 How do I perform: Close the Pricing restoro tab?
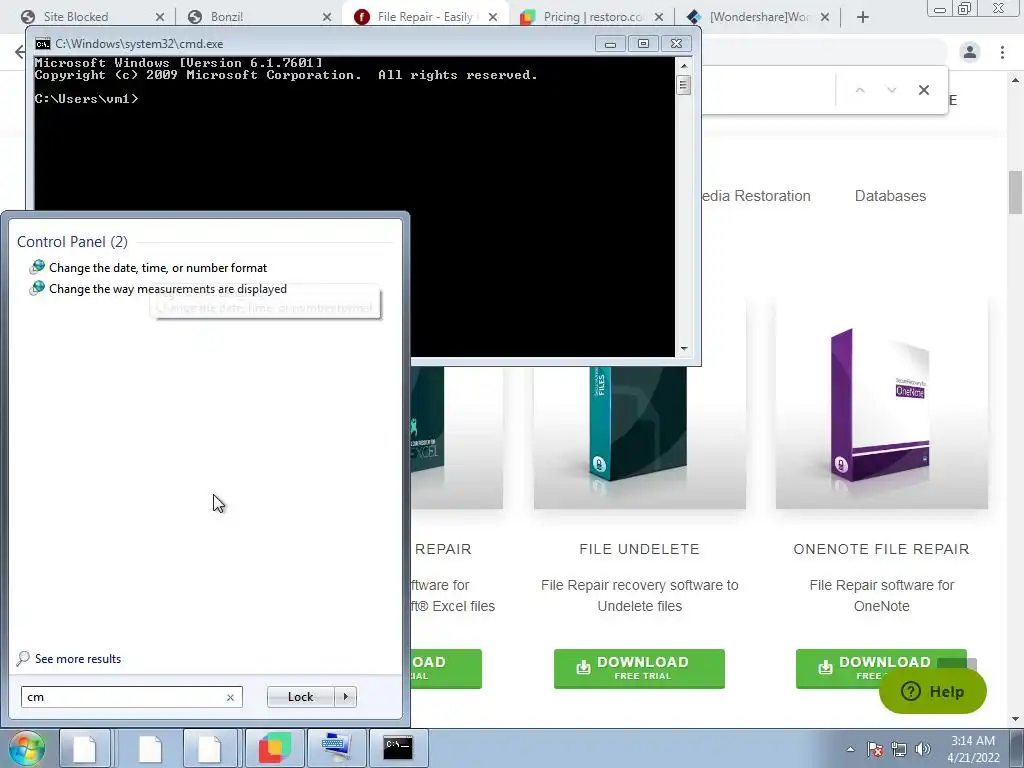(x=659, y=17)
